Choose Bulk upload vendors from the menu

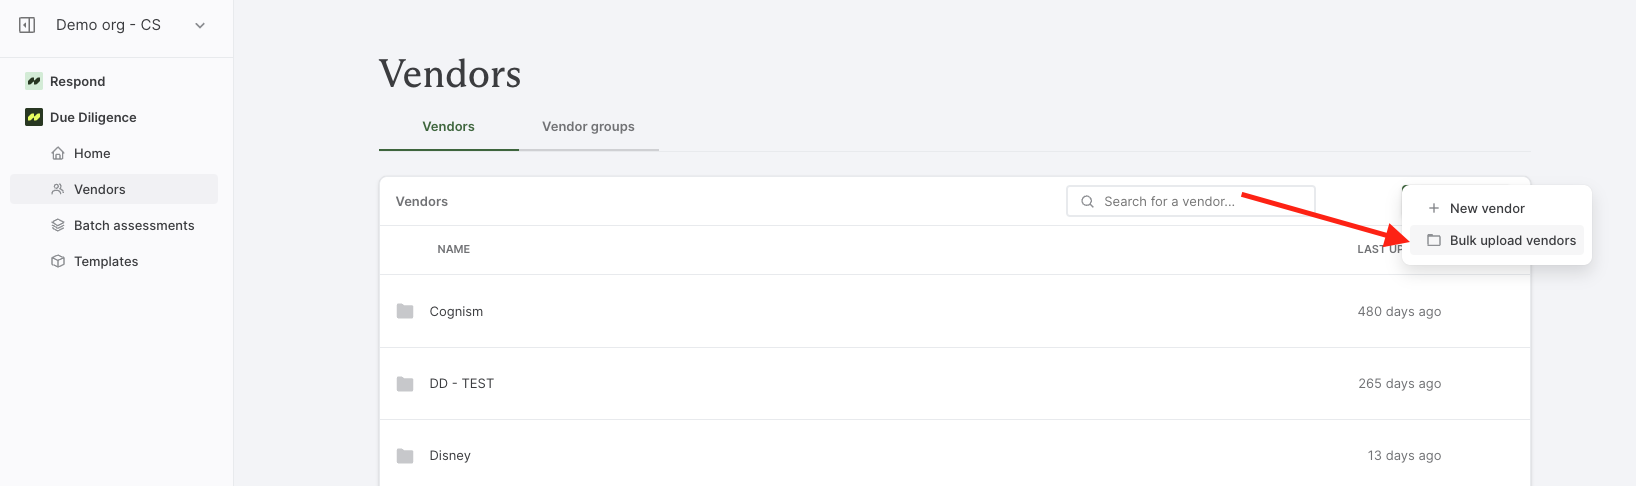click(1497, 240)
